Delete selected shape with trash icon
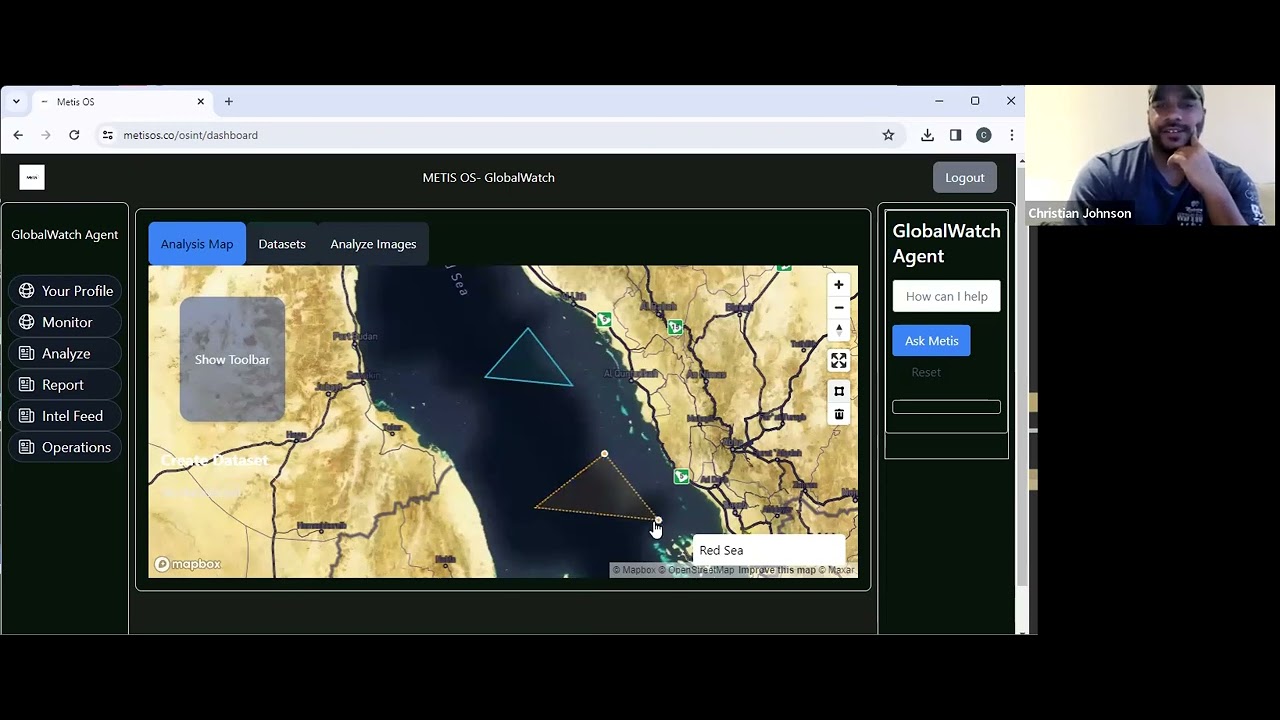Screen dimensions: 1280x720 point(839,414)
